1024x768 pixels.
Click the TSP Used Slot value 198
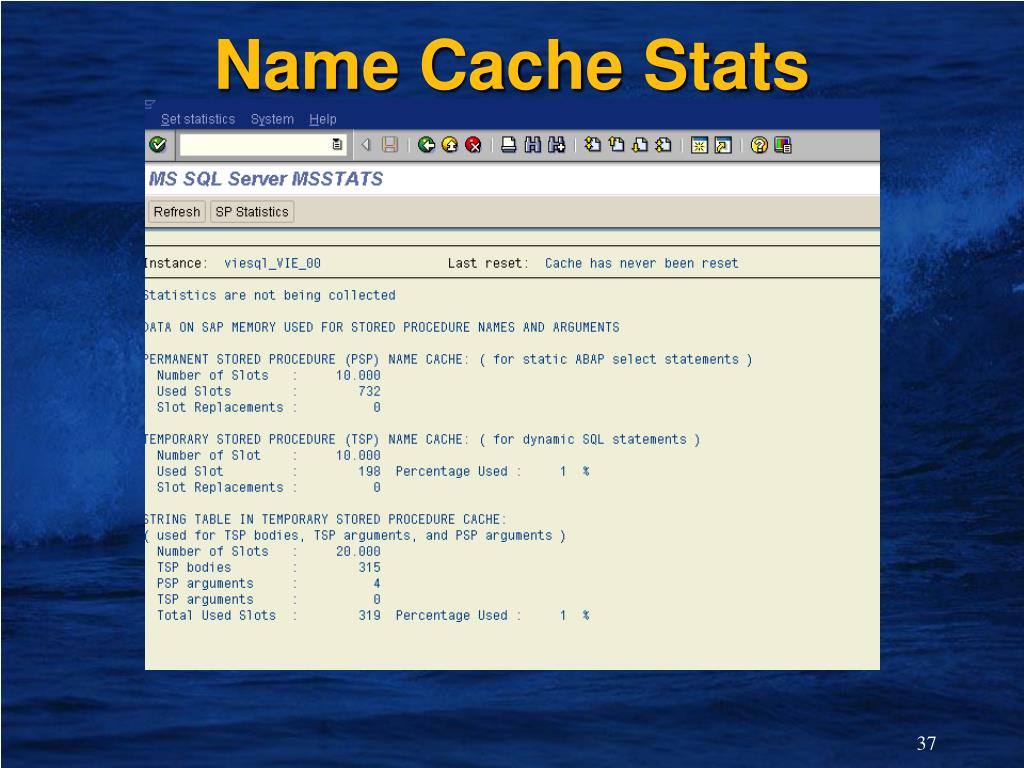369,471
